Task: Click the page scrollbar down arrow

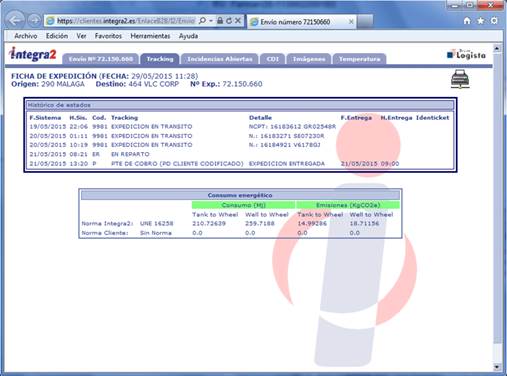Action: tap(497, 367)
